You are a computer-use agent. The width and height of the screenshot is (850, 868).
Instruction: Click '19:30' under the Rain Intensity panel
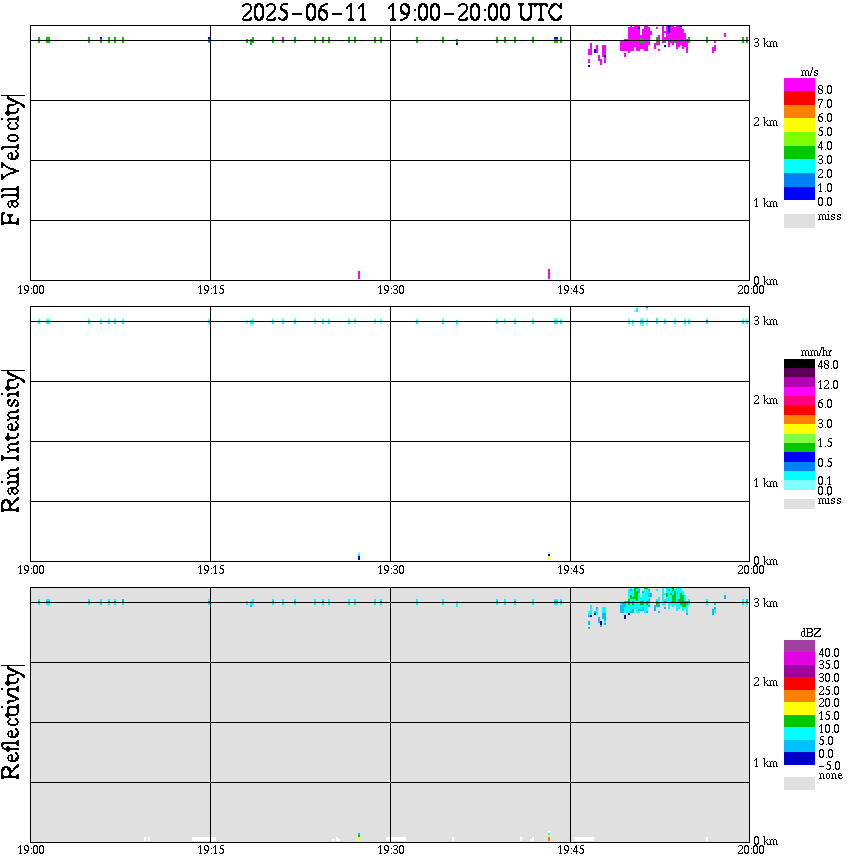391,570
